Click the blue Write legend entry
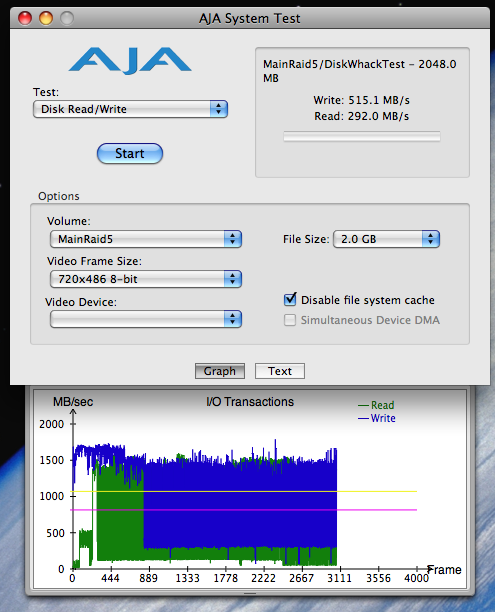This screenshot has width=495, height=612. [377, 418]
